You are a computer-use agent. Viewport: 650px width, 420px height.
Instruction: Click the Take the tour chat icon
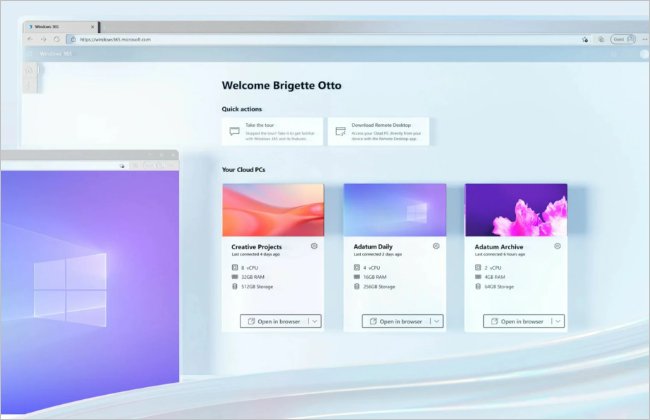[x=235, y=131]
